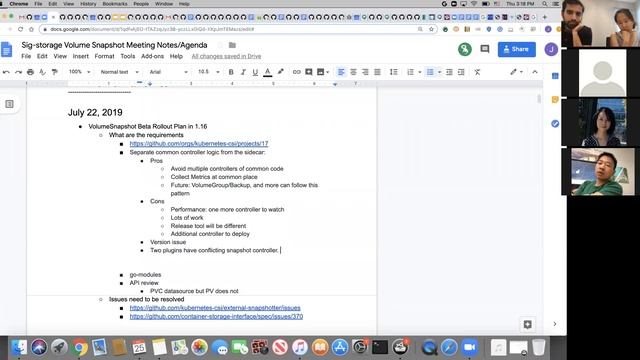Click the green collaborator avatar
640x360 pixels.
pos(464,49)
